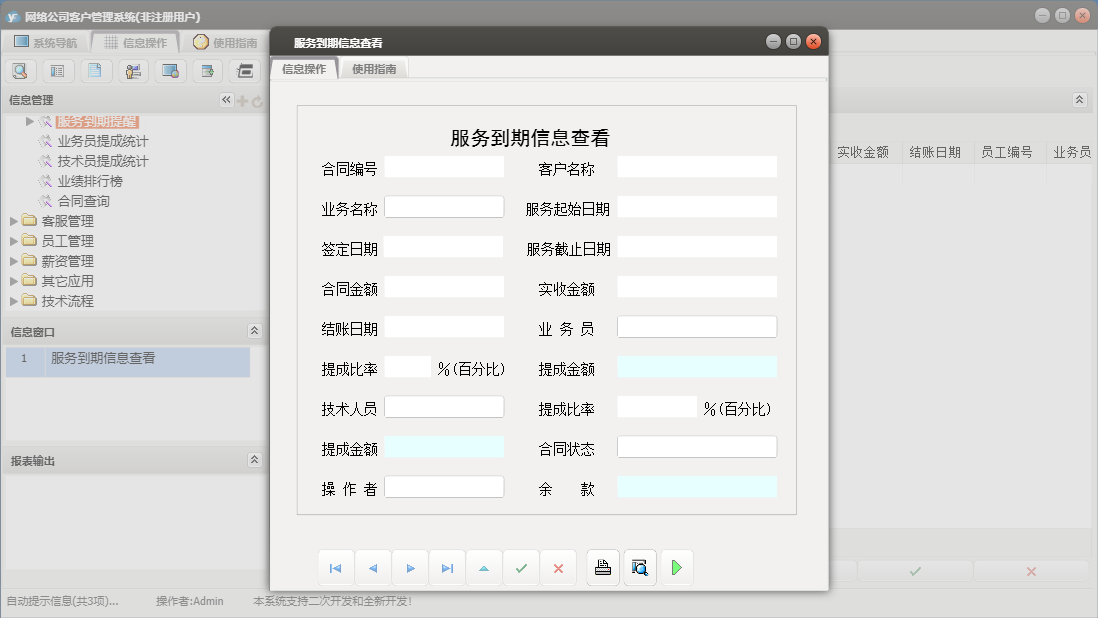1098x618 pixels.
Task: Open the 系统导航 tab in main window
Action: (45, 42)
